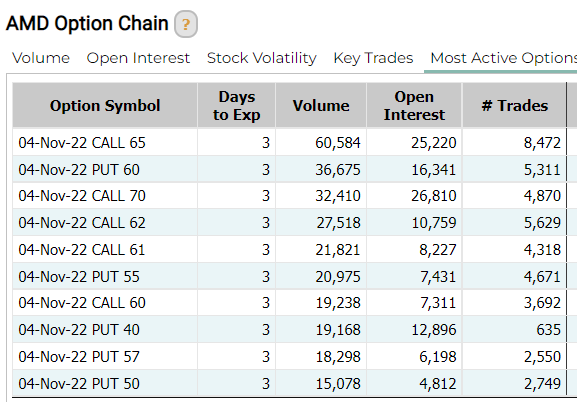Screen dimensions: 577x402
Task: Select 04-Nov-22 CALL 65 option symbol
Action: (82, 143)
